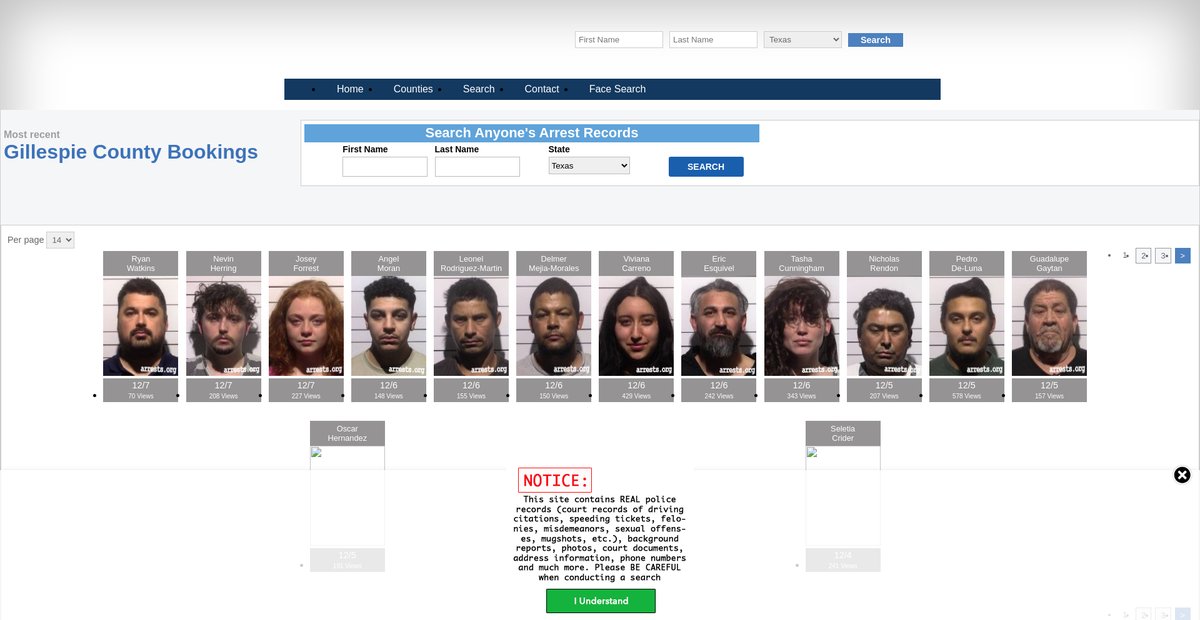Click the Ryan Watkins name header
The width and height of the screenshot is (1200, 620).
[x=141, y=264]
